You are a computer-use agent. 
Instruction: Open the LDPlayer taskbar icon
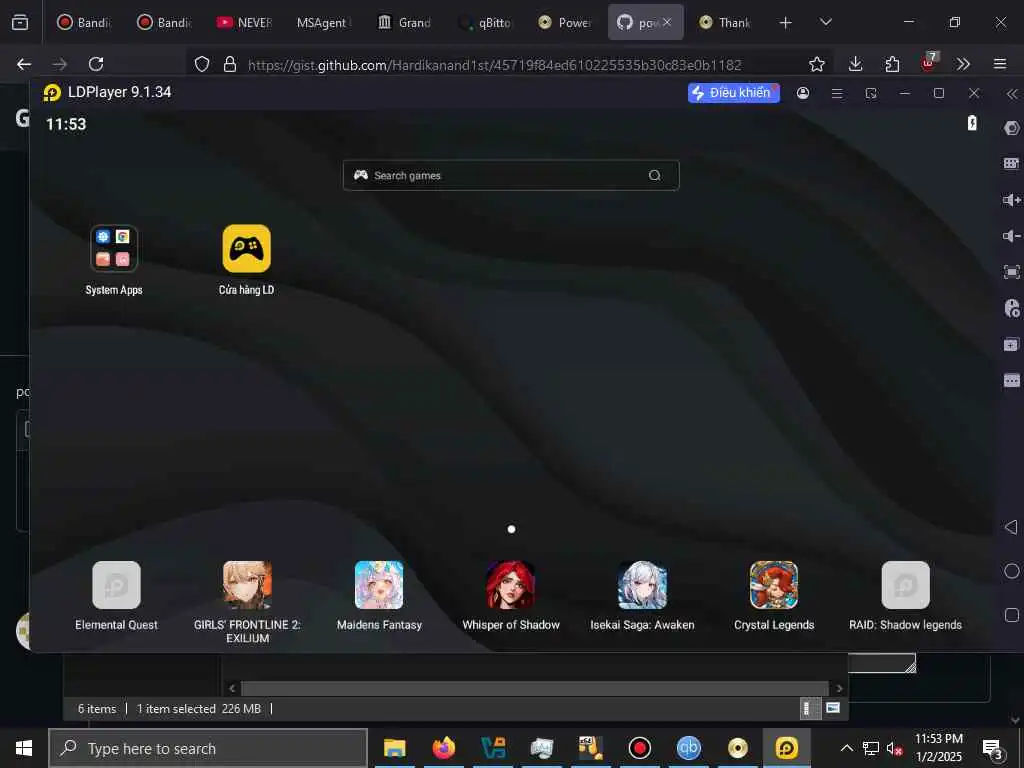pyautogui.click(x=786, y=748)
